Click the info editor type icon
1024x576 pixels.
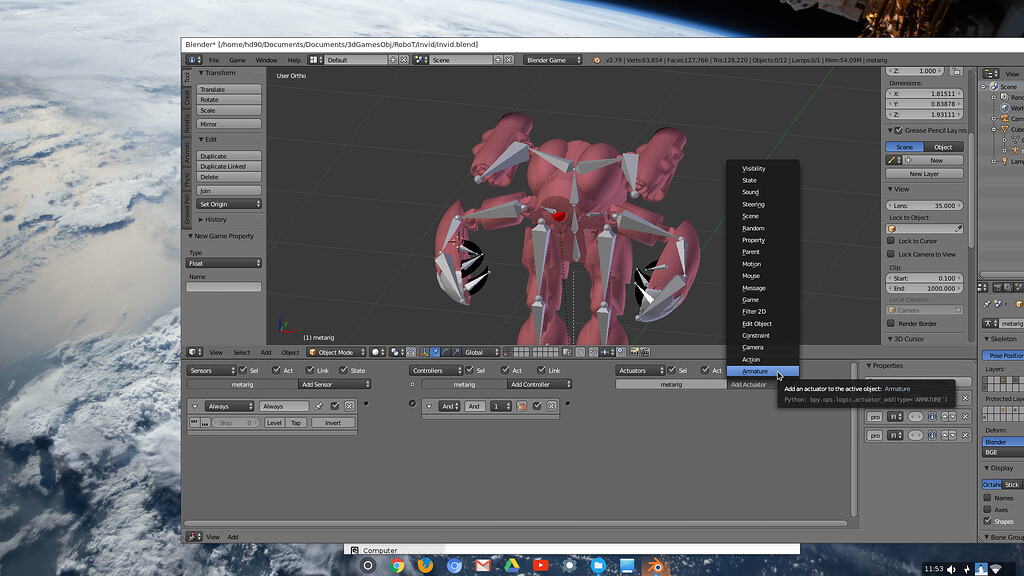[194, 60]
